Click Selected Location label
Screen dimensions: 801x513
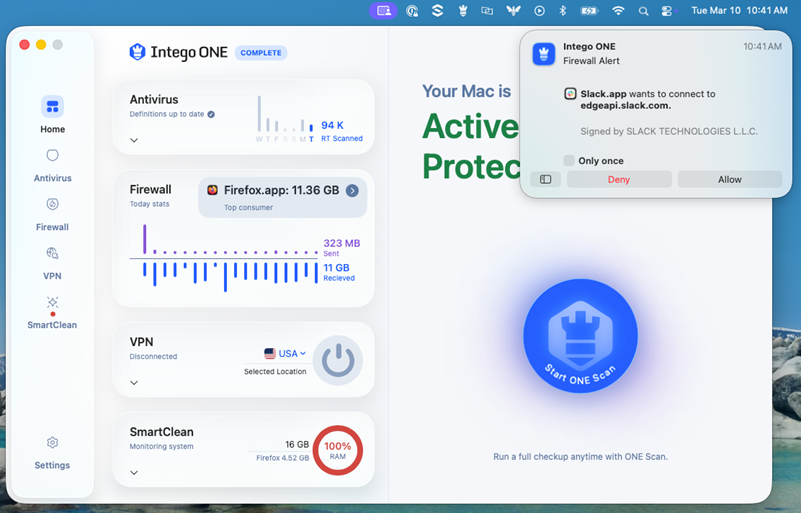click(x=275, y=371)
